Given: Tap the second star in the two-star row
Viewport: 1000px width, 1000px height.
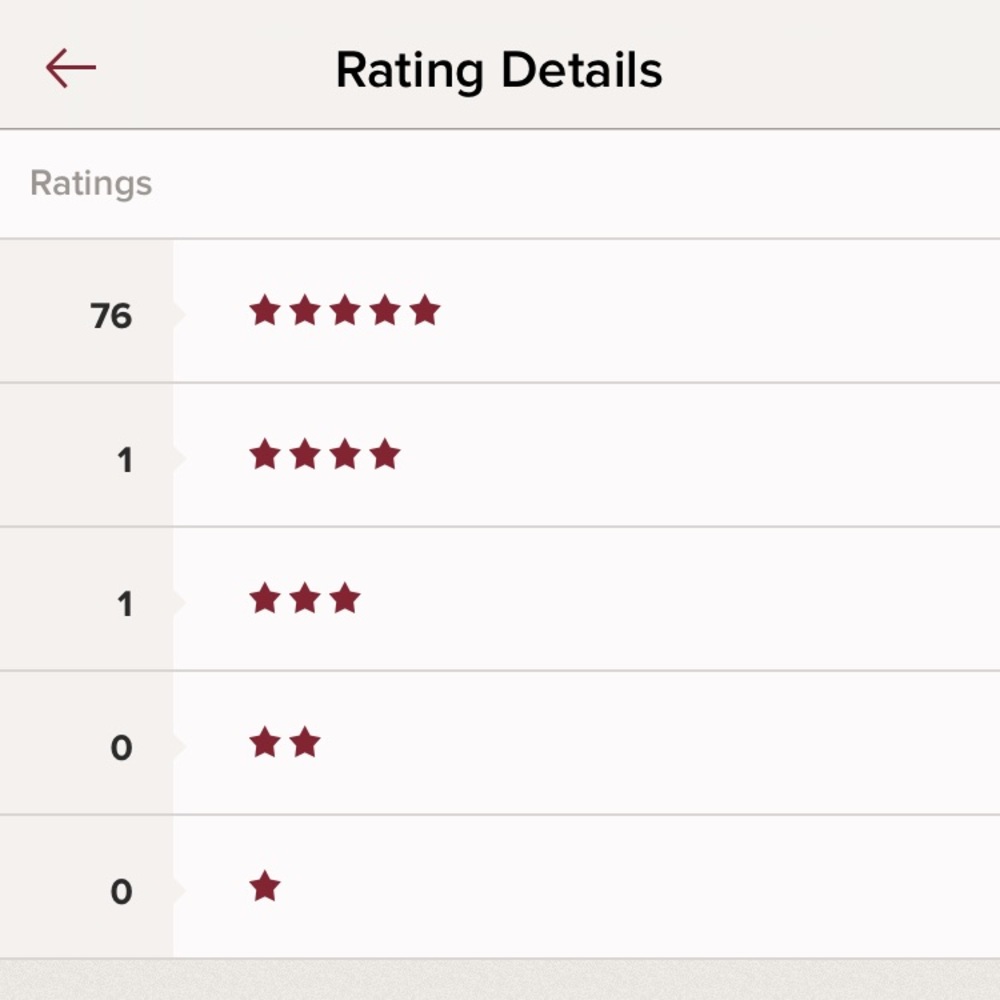Looking at the screenshot, I should click(304, 743).
